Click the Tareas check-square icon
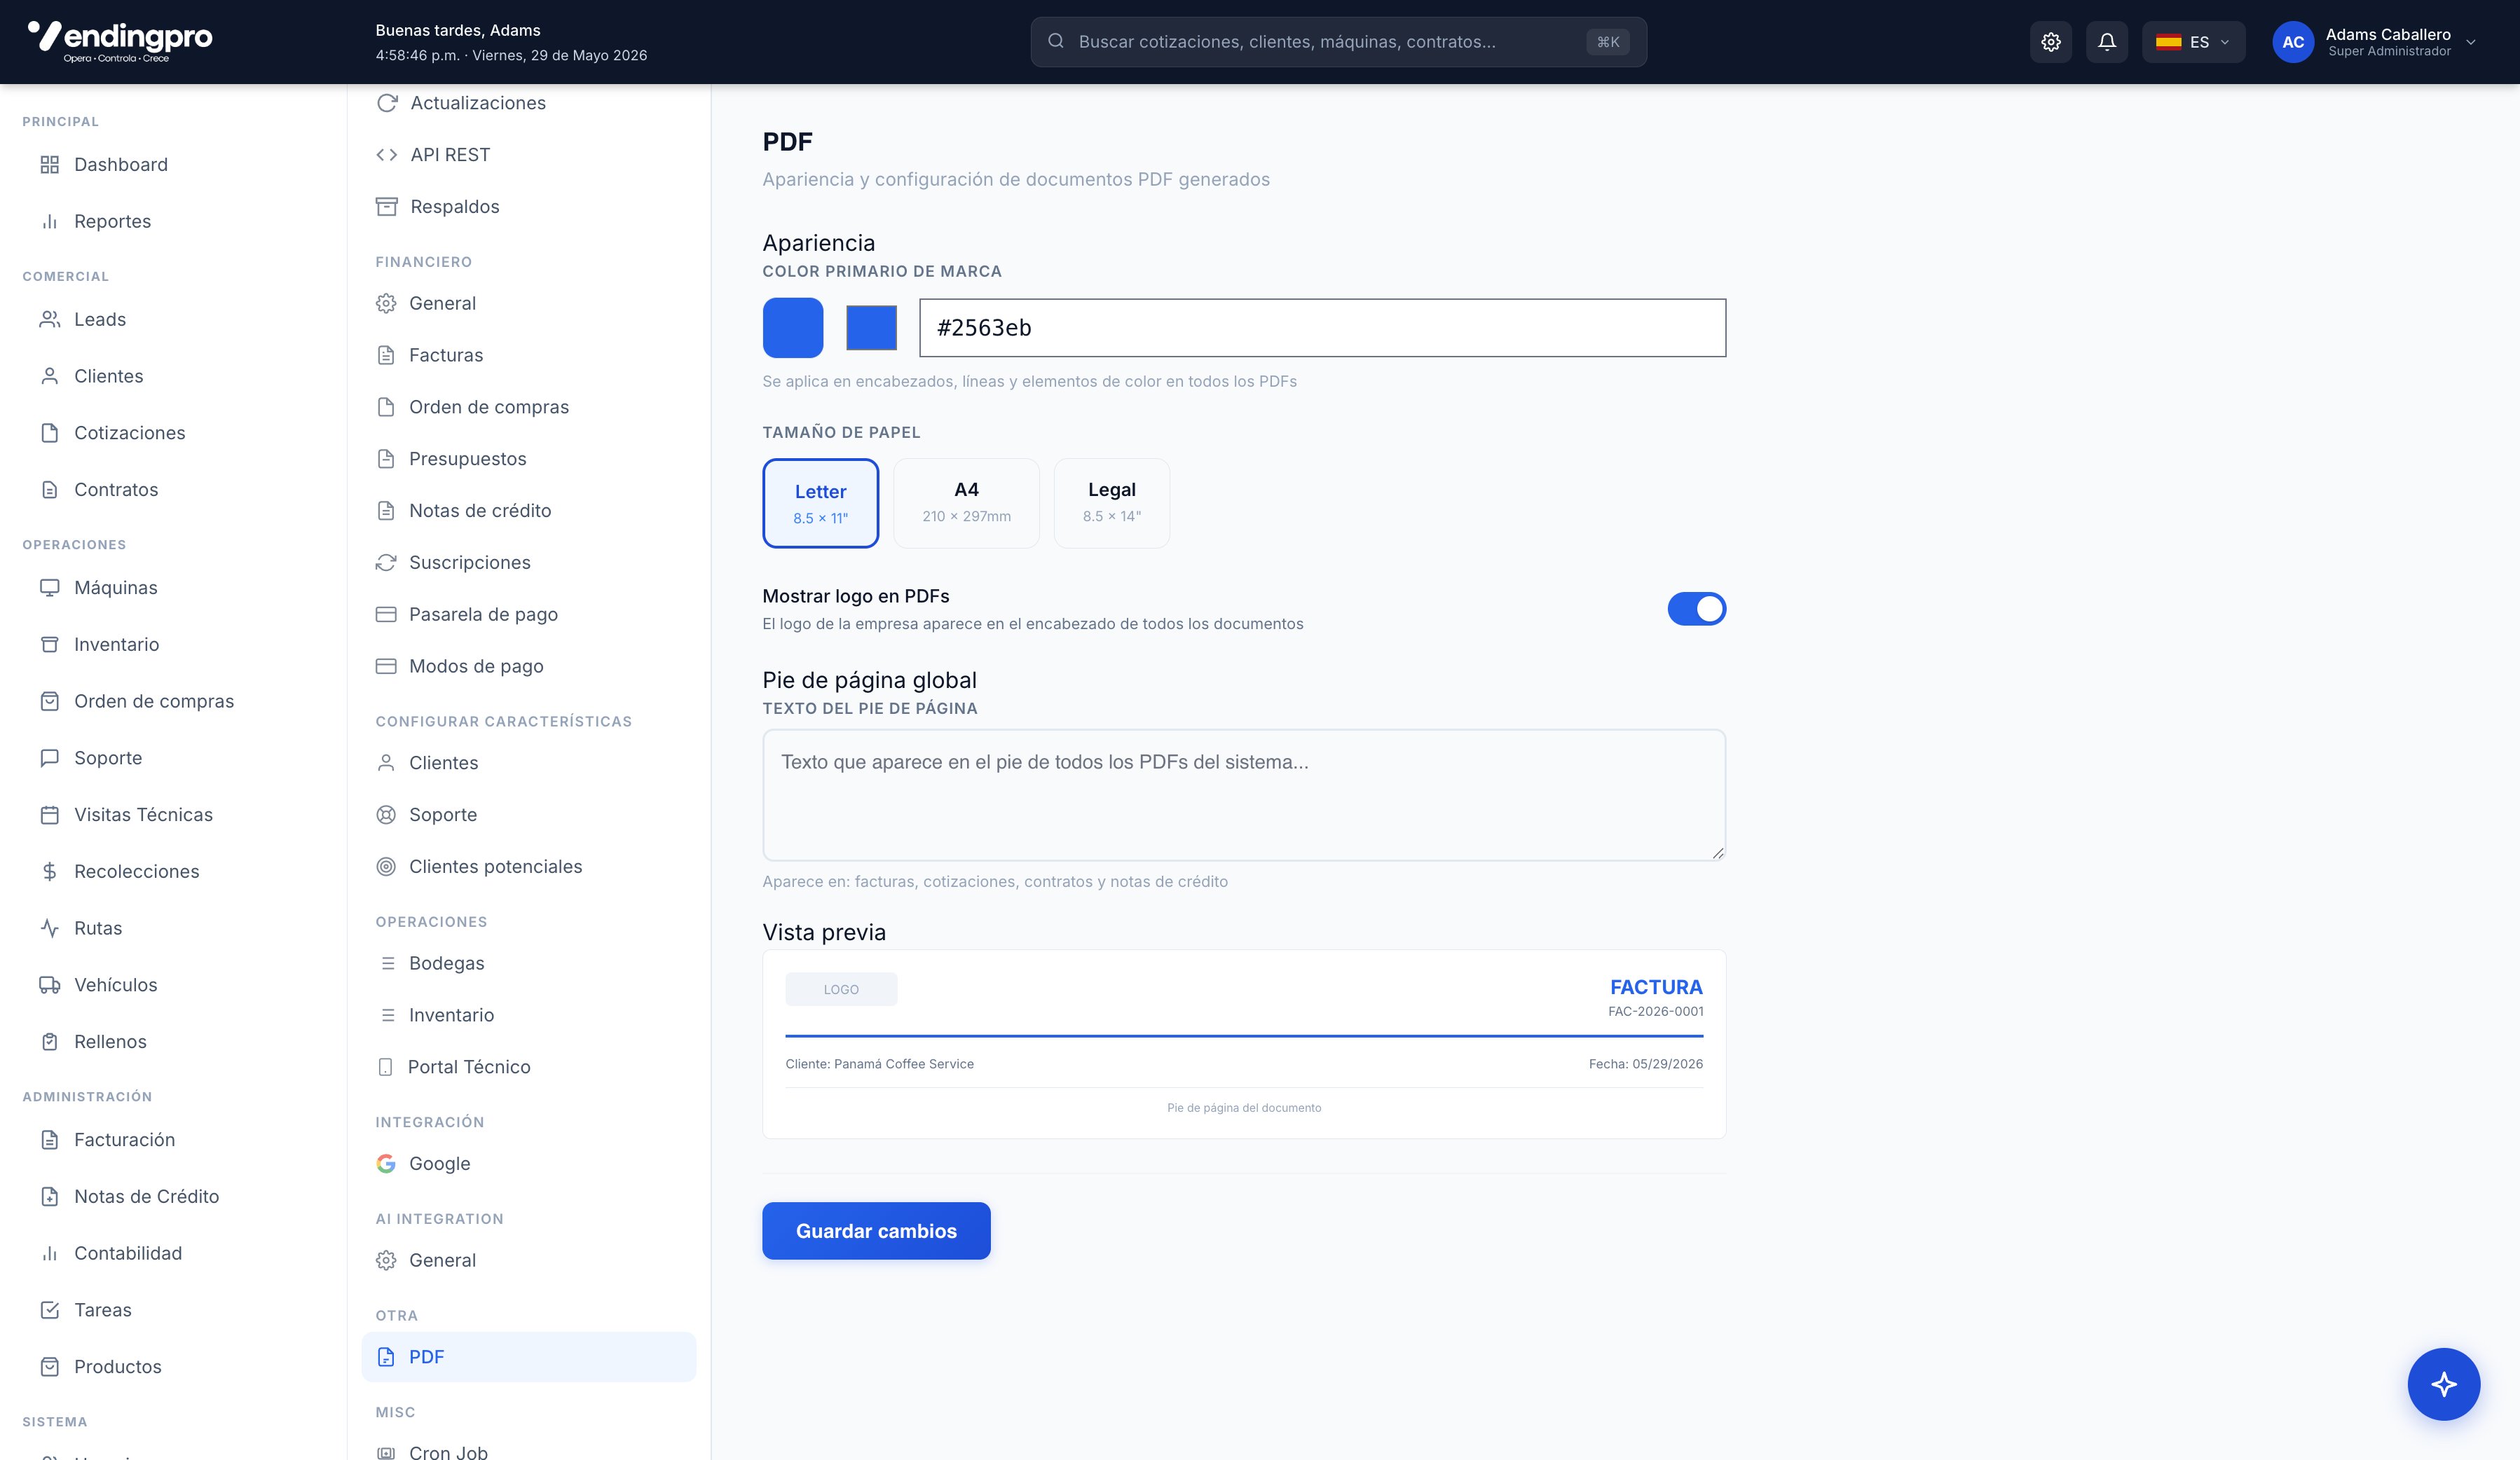 click(x=49, y=1310)
